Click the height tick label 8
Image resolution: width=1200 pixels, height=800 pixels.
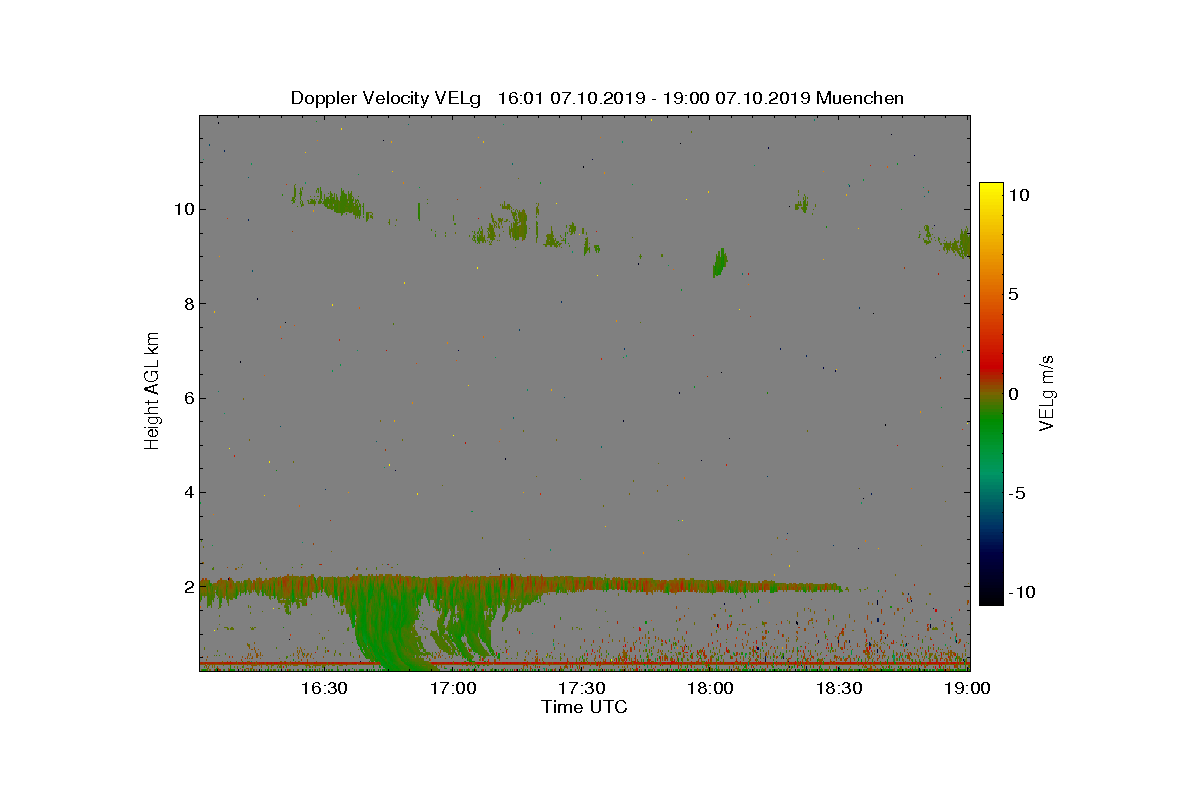[187, 304]
